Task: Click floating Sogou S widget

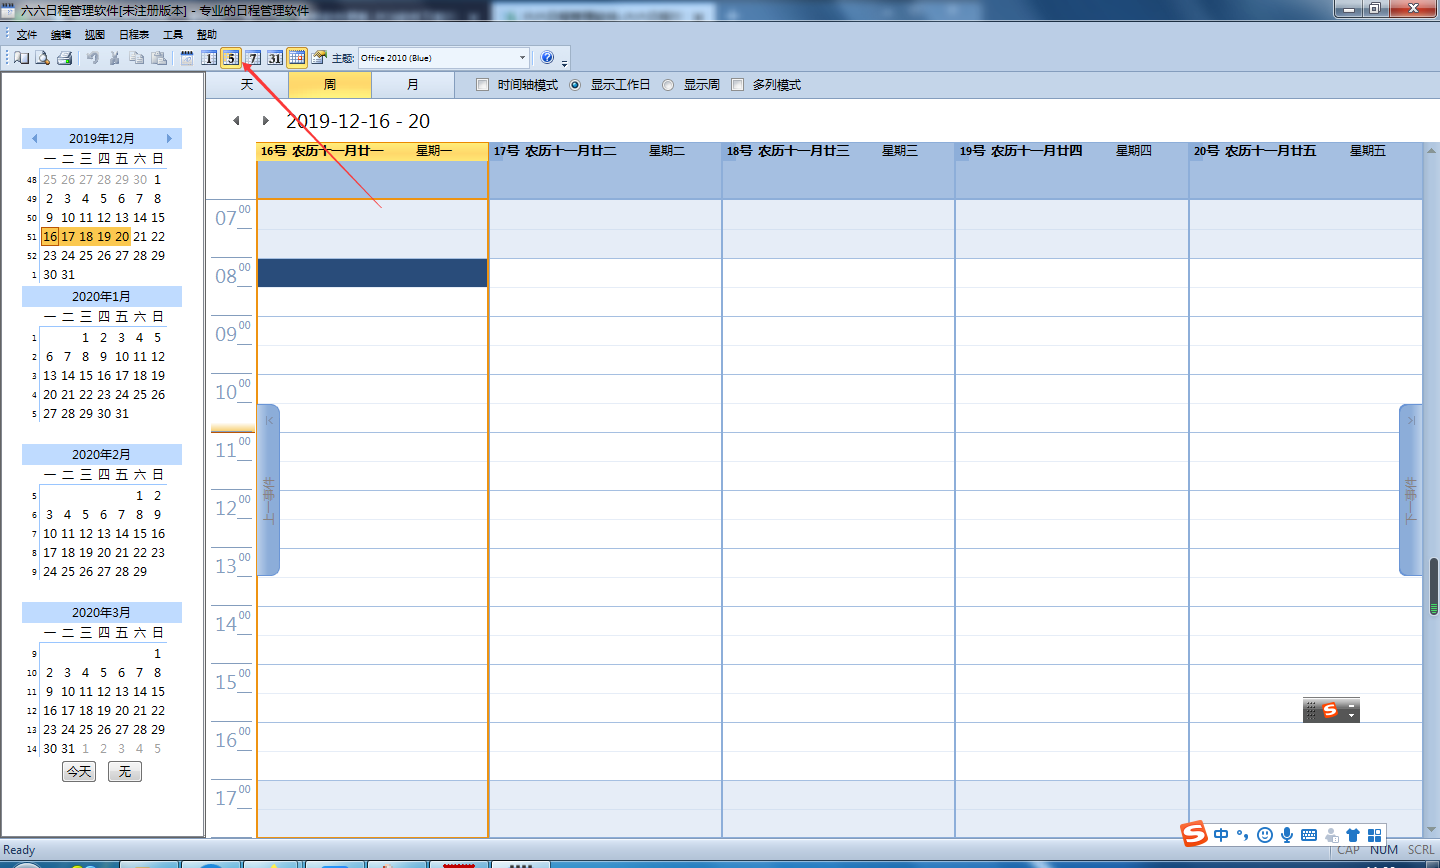Action: point(1330,710)
